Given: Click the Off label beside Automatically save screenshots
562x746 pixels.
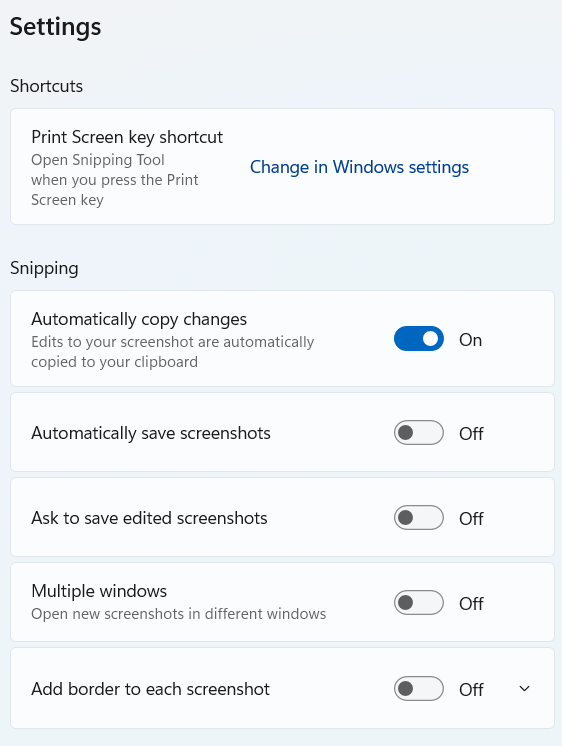Looking at the screenshot, I should click(471, 433).
